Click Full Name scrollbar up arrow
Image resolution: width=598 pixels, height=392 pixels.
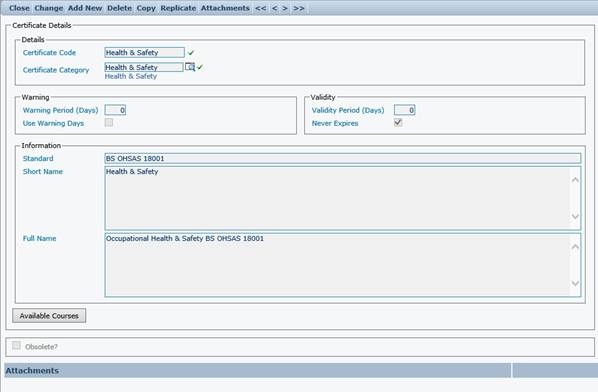click(575, 247)
